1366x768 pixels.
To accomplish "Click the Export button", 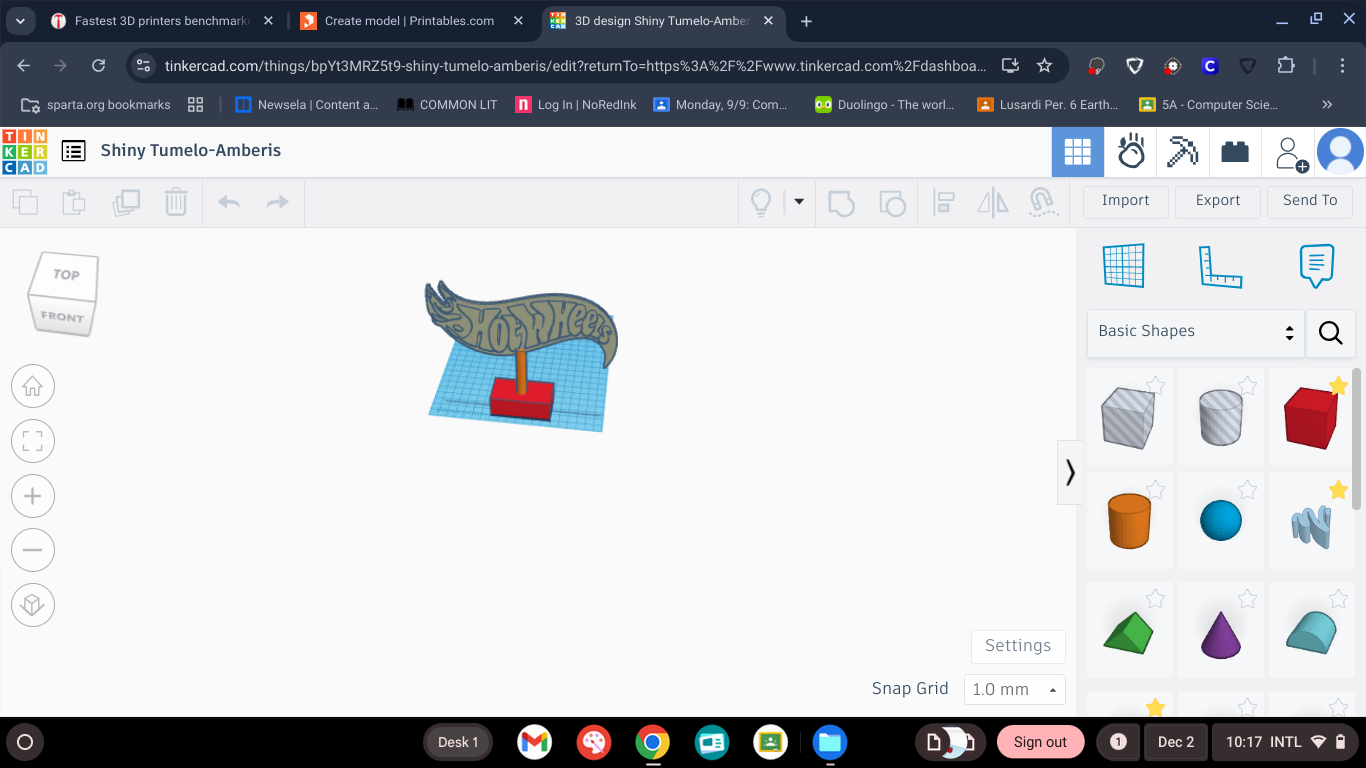I will [1218, 200].
